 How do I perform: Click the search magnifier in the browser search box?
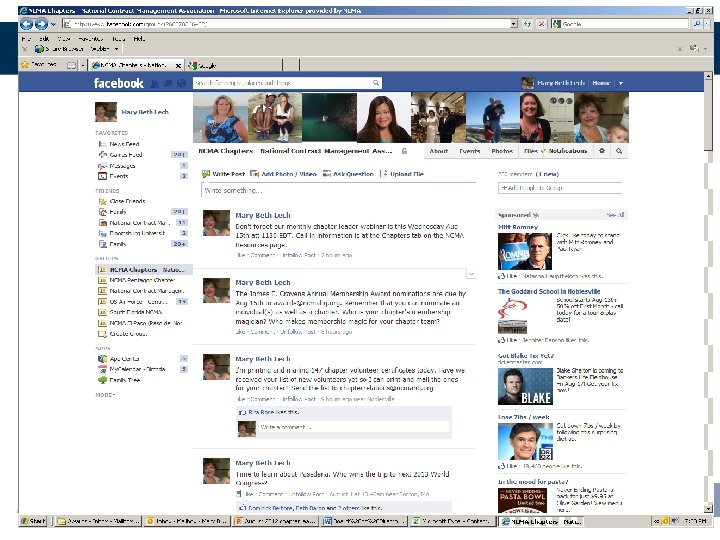(697, 24)
